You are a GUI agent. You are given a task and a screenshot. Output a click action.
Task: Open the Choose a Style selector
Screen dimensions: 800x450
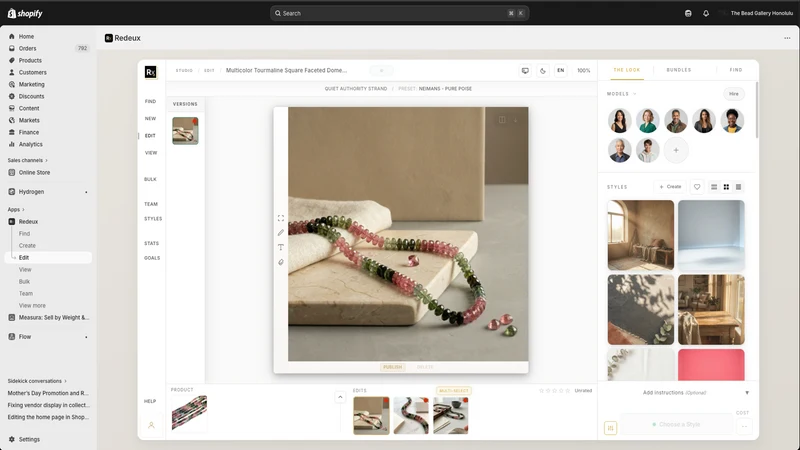coord(677,424)
